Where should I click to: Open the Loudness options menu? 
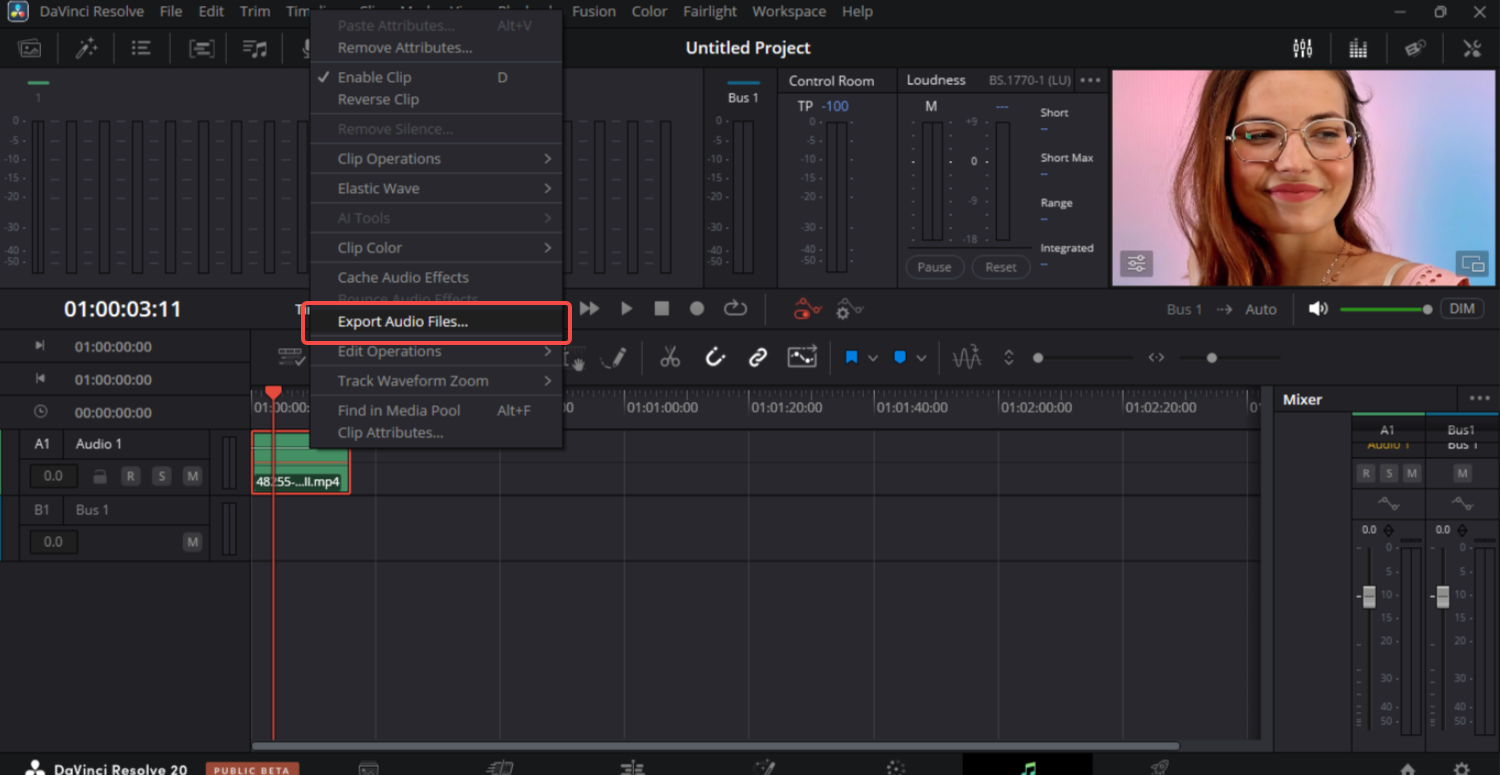1089,80
